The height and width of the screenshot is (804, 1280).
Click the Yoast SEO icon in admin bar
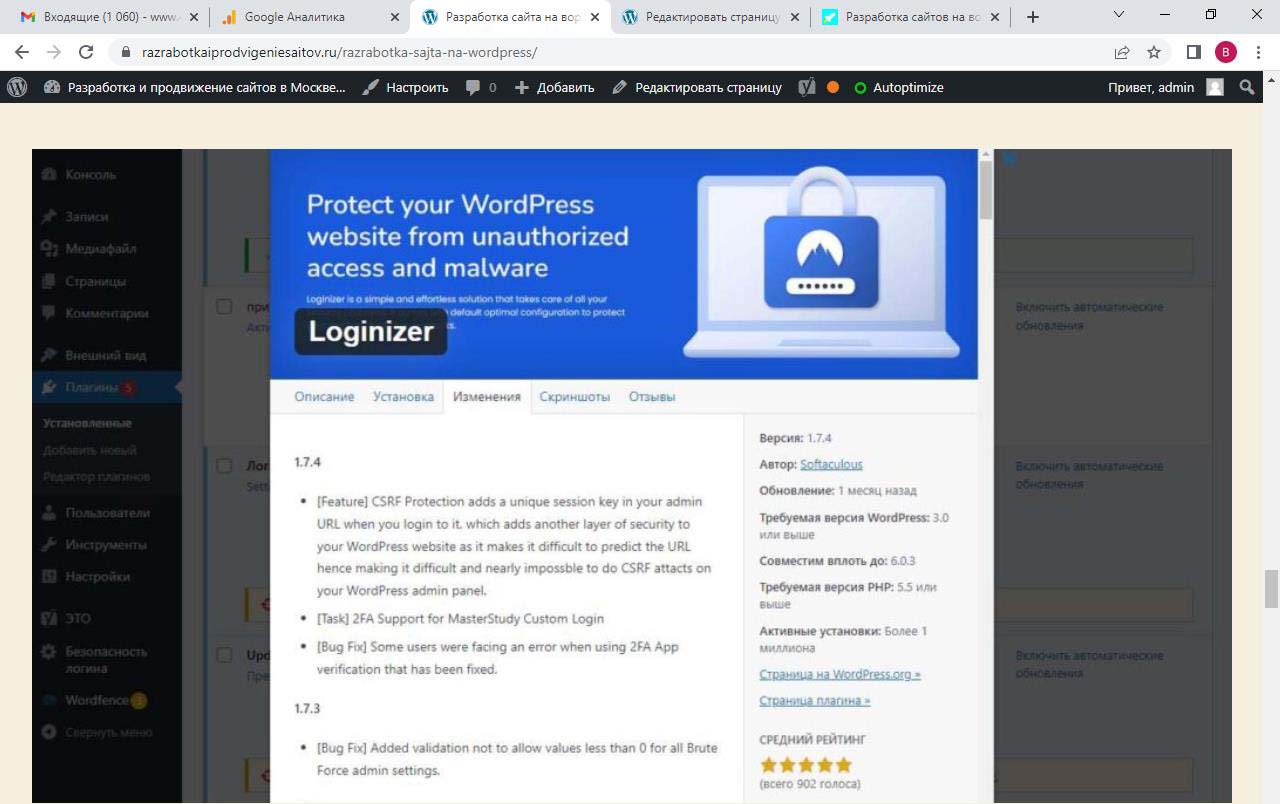[x=807, y=87]
